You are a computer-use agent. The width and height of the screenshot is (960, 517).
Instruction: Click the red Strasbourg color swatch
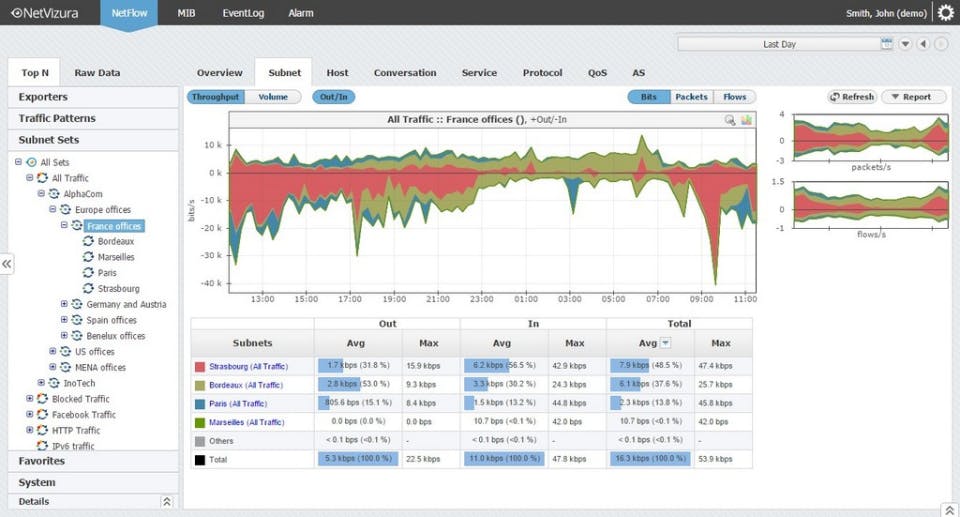200,366
